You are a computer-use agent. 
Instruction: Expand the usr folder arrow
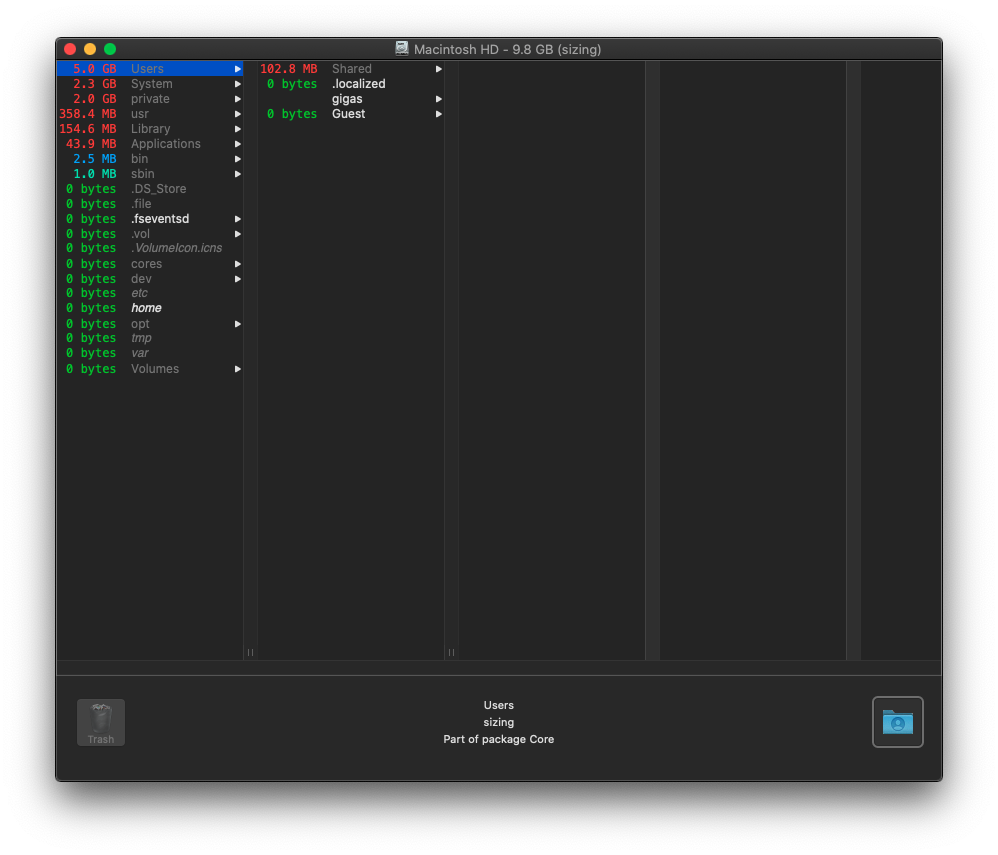(237, 114)
